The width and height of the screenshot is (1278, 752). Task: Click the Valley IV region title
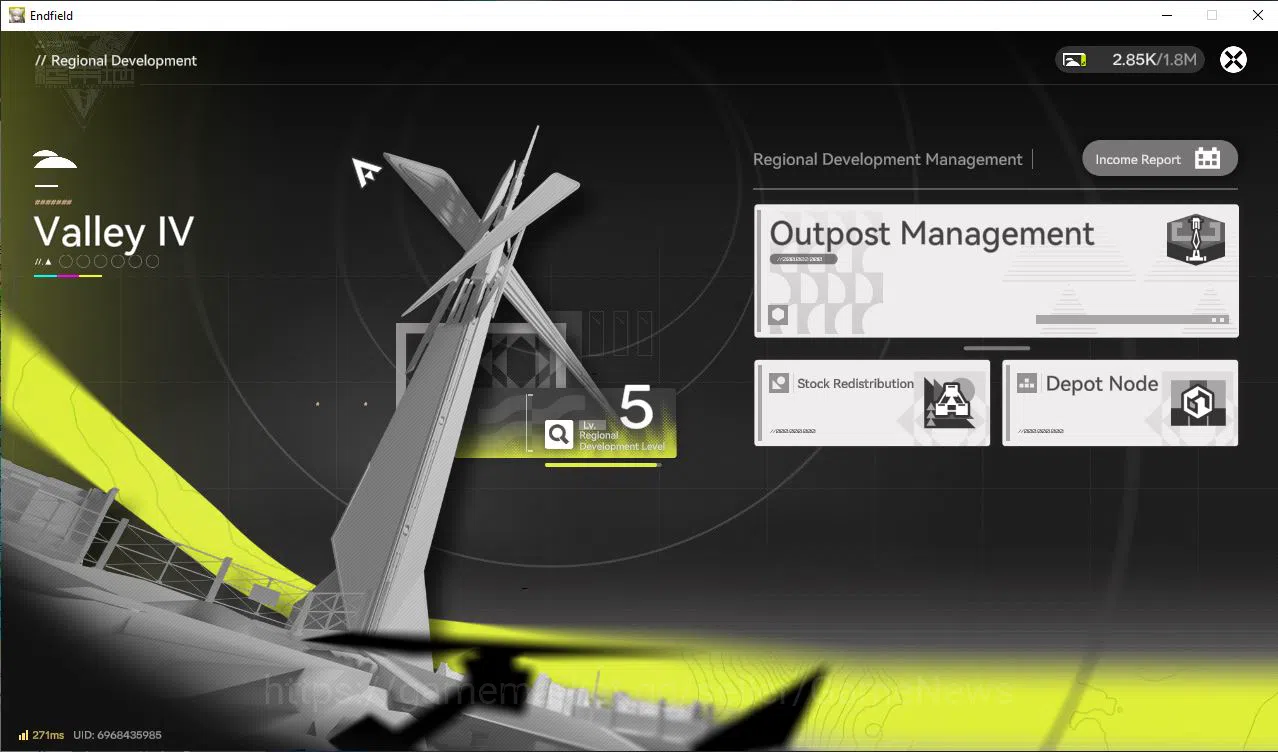pos(114,232)
